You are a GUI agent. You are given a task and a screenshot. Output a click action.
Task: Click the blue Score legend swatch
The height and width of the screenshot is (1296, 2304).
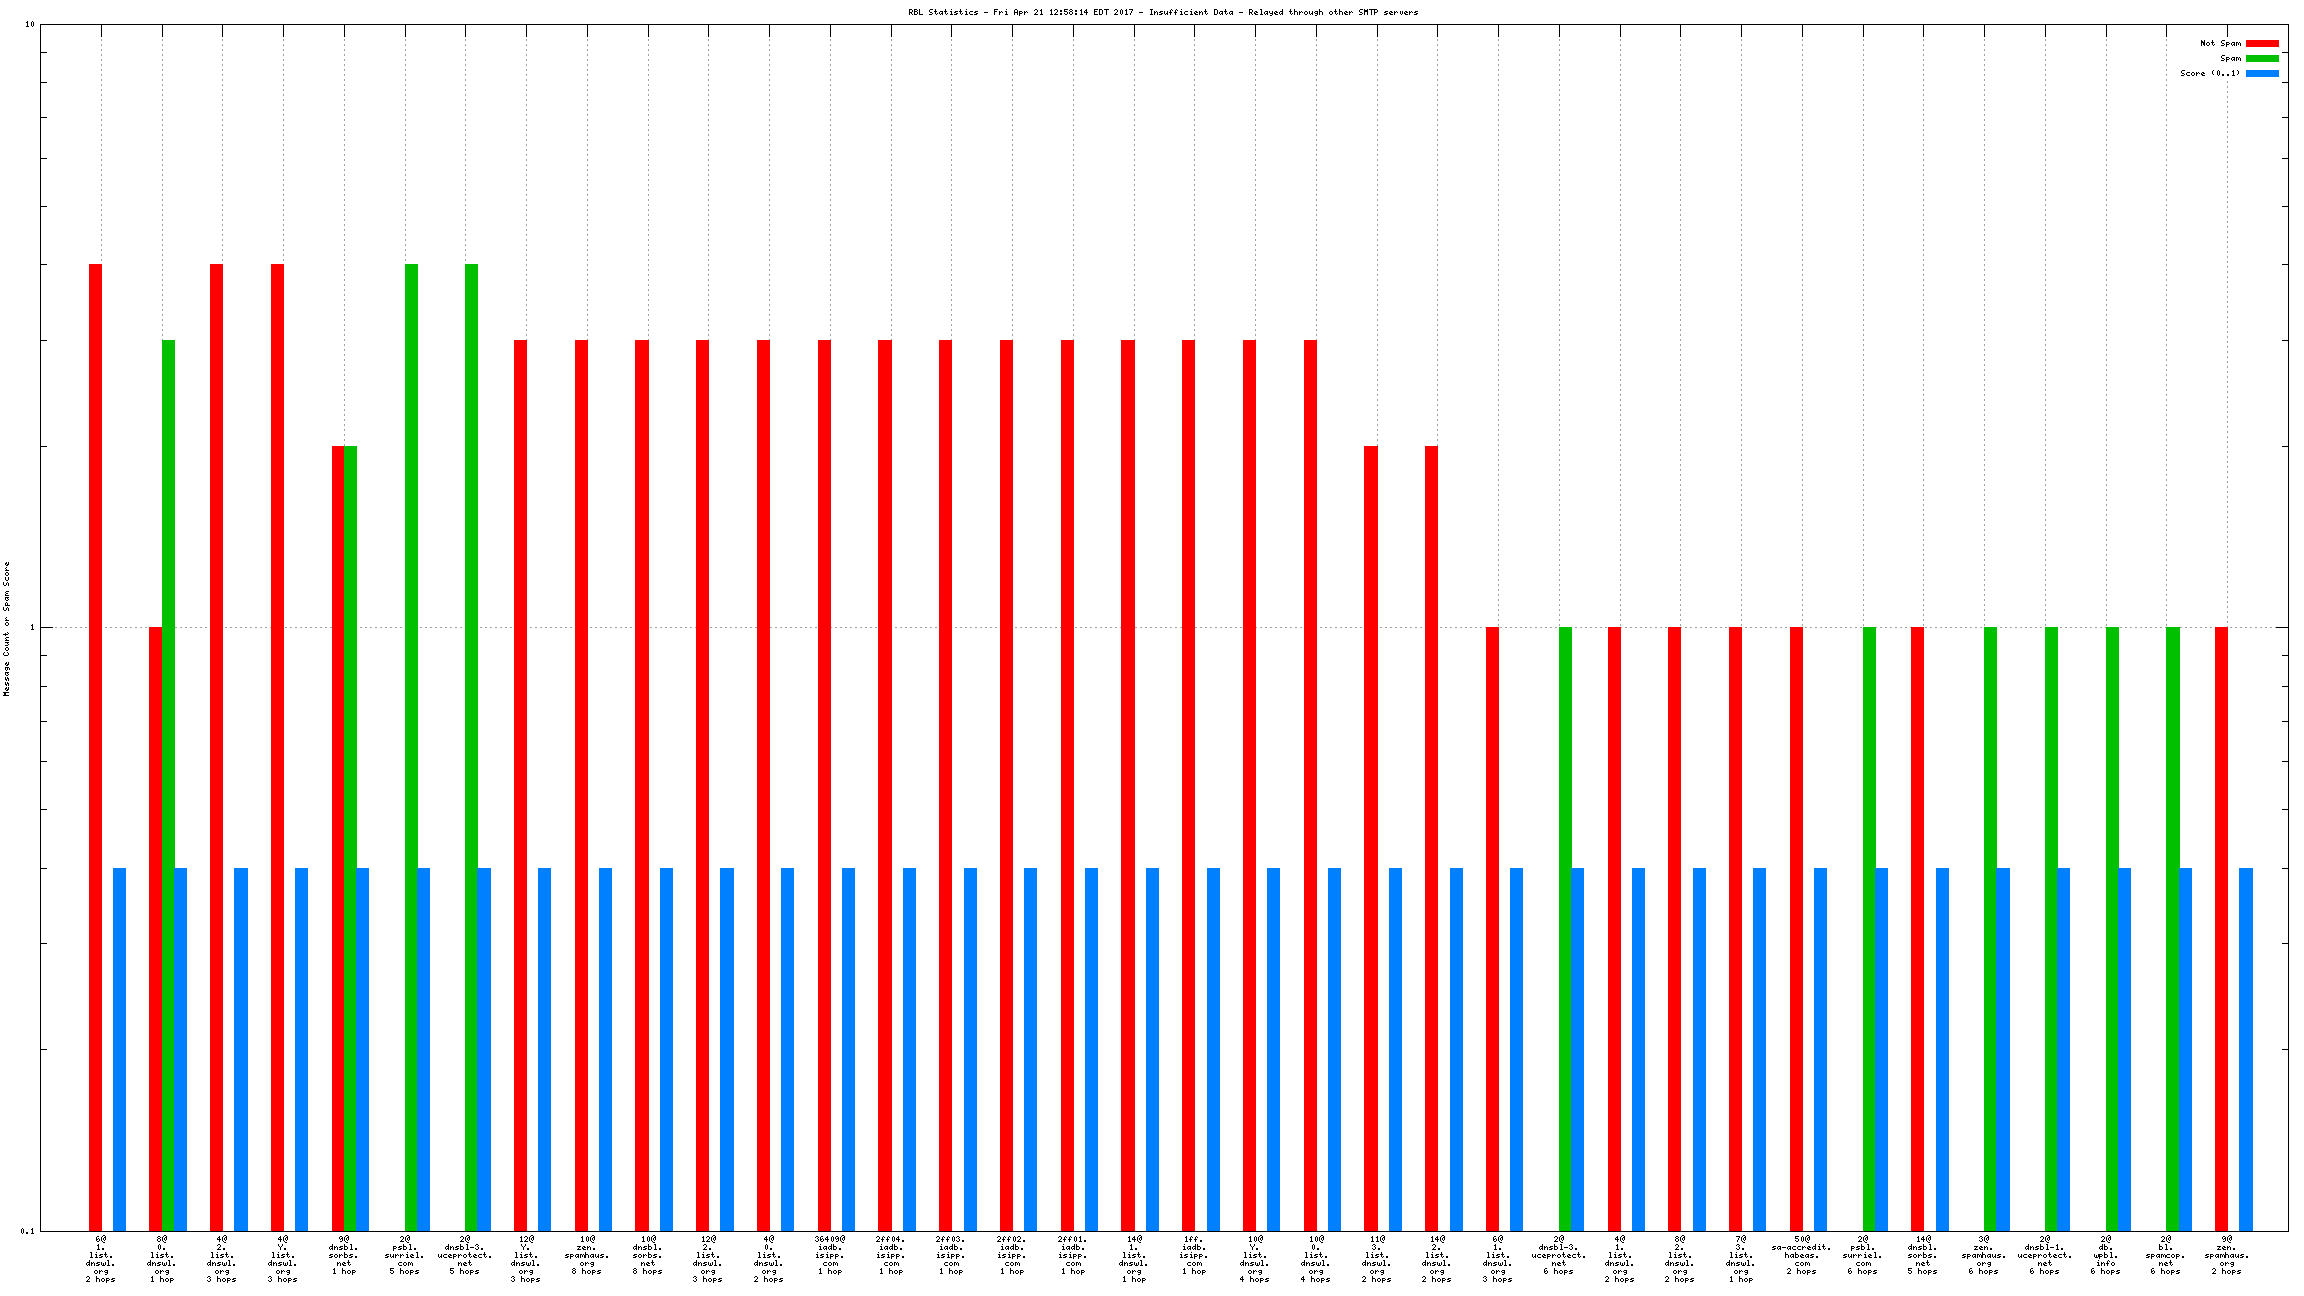2262,73
